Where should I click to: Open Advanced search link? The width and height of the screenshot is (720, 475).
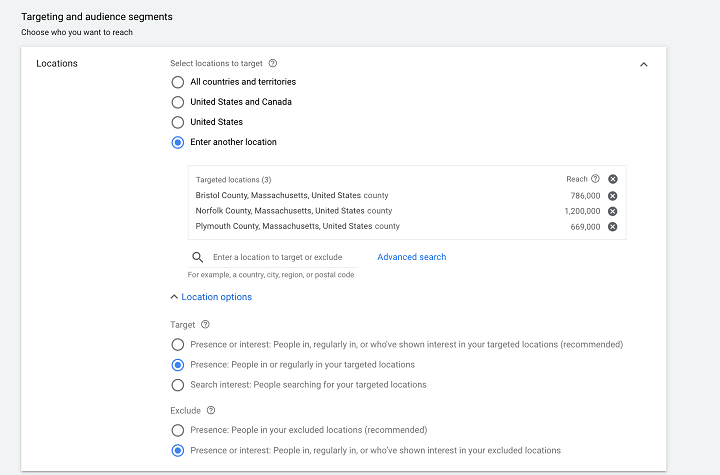point(412,257)
